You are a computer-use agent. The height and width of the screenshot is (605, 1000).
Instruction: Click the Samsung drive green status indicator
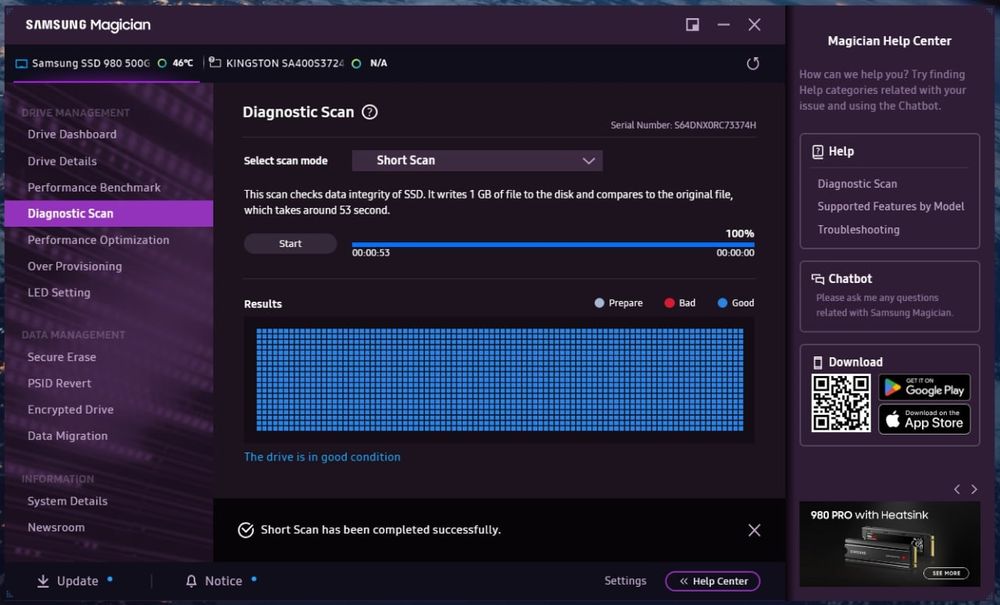pos(162,63)
